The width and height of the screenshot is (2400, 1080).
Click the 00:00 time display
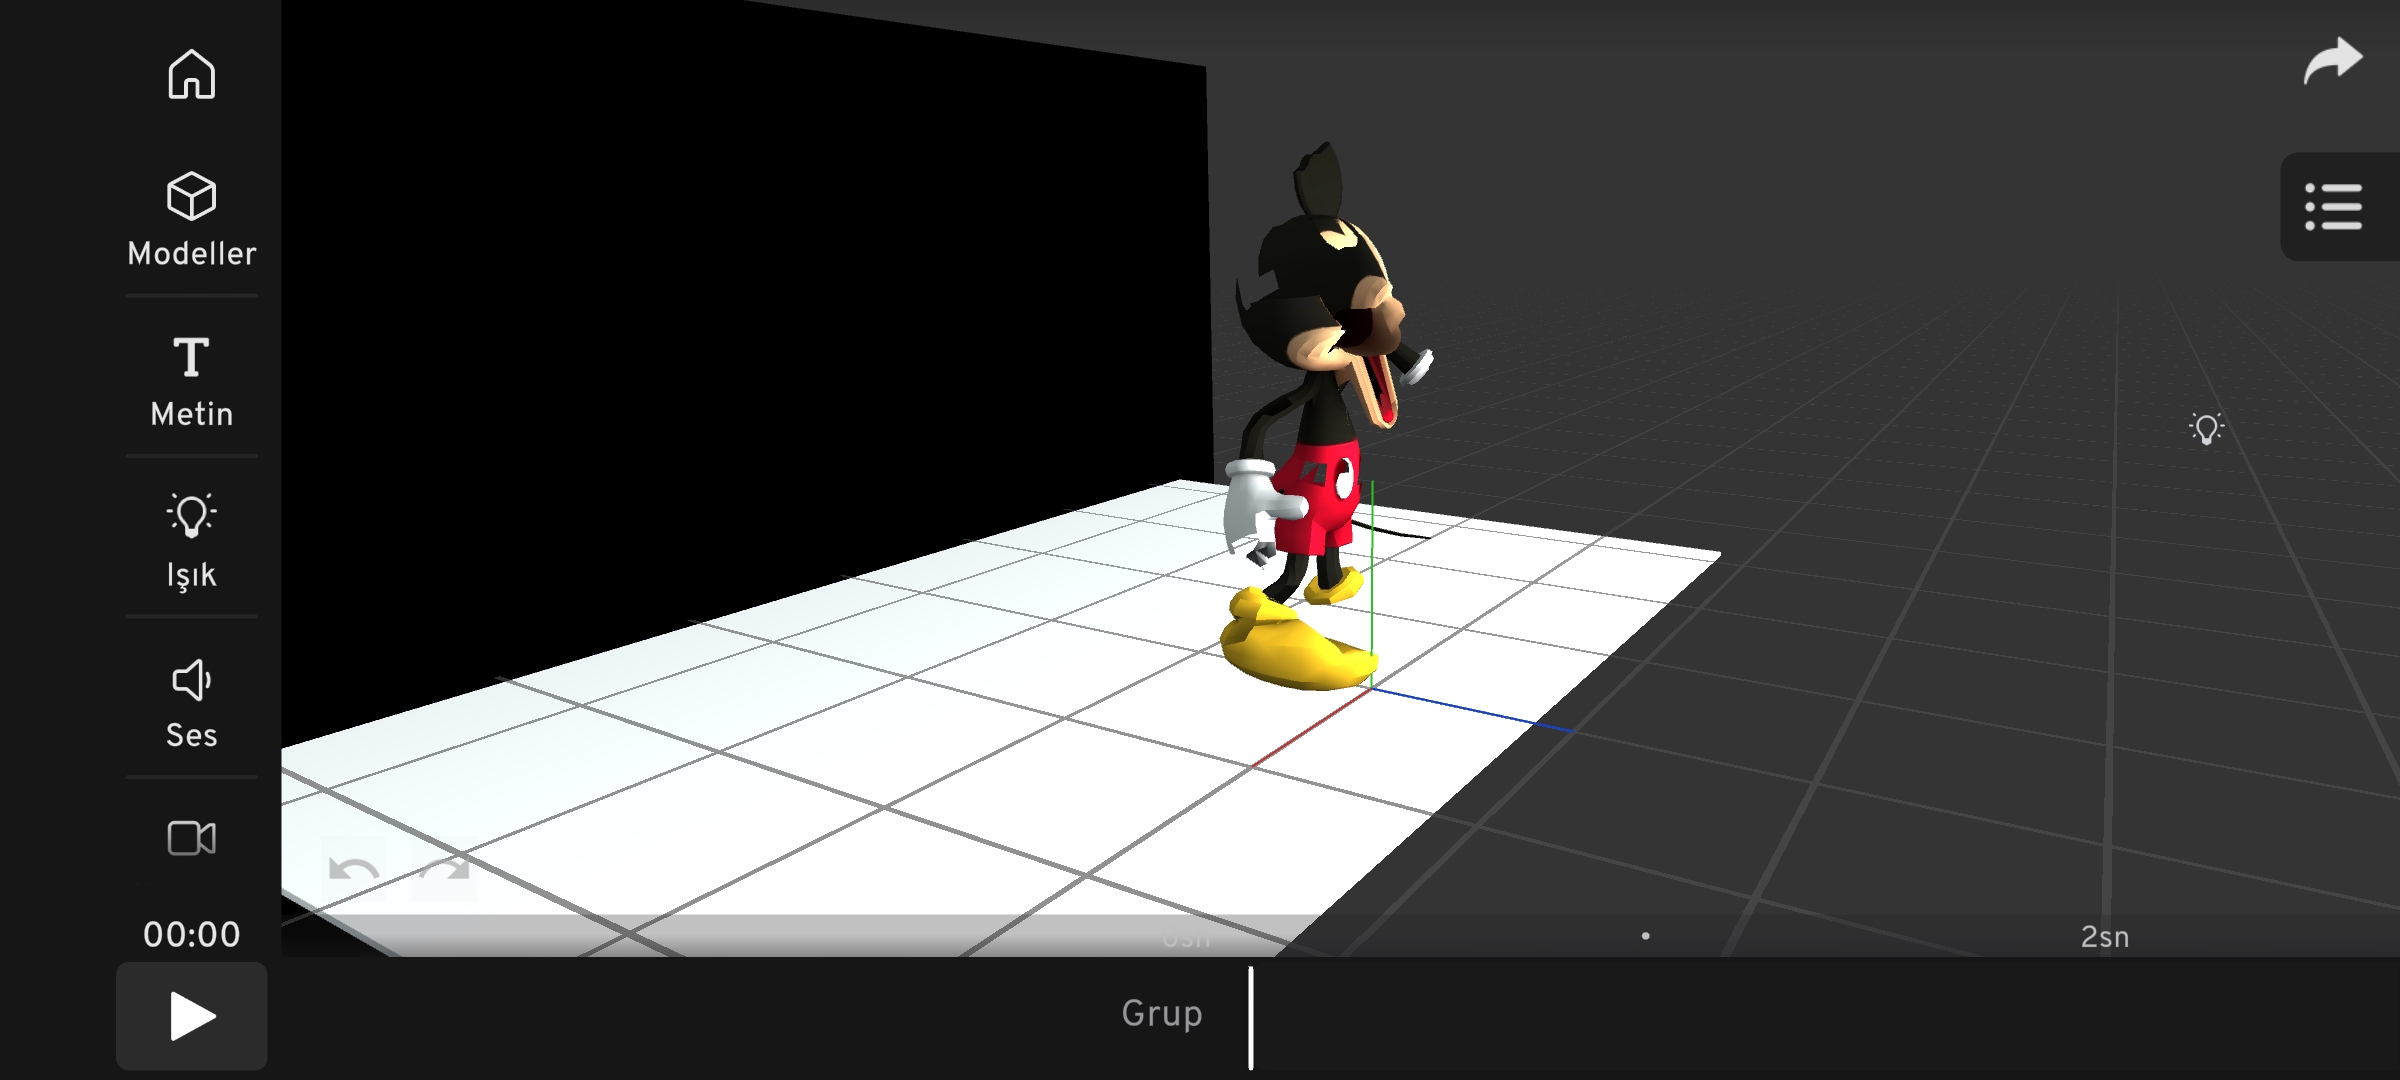(x=191, y=934)
